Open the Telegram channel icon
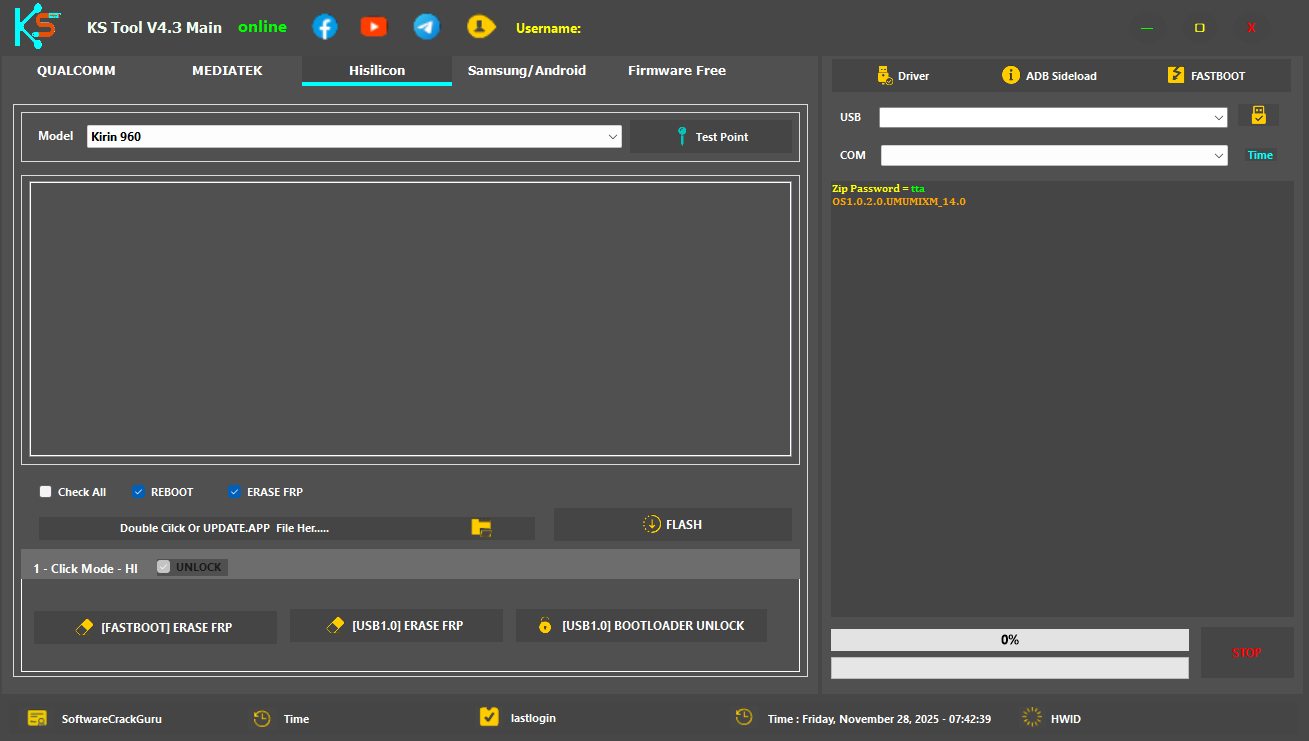Screen dimensions: 1309x741 click(426, 26)
